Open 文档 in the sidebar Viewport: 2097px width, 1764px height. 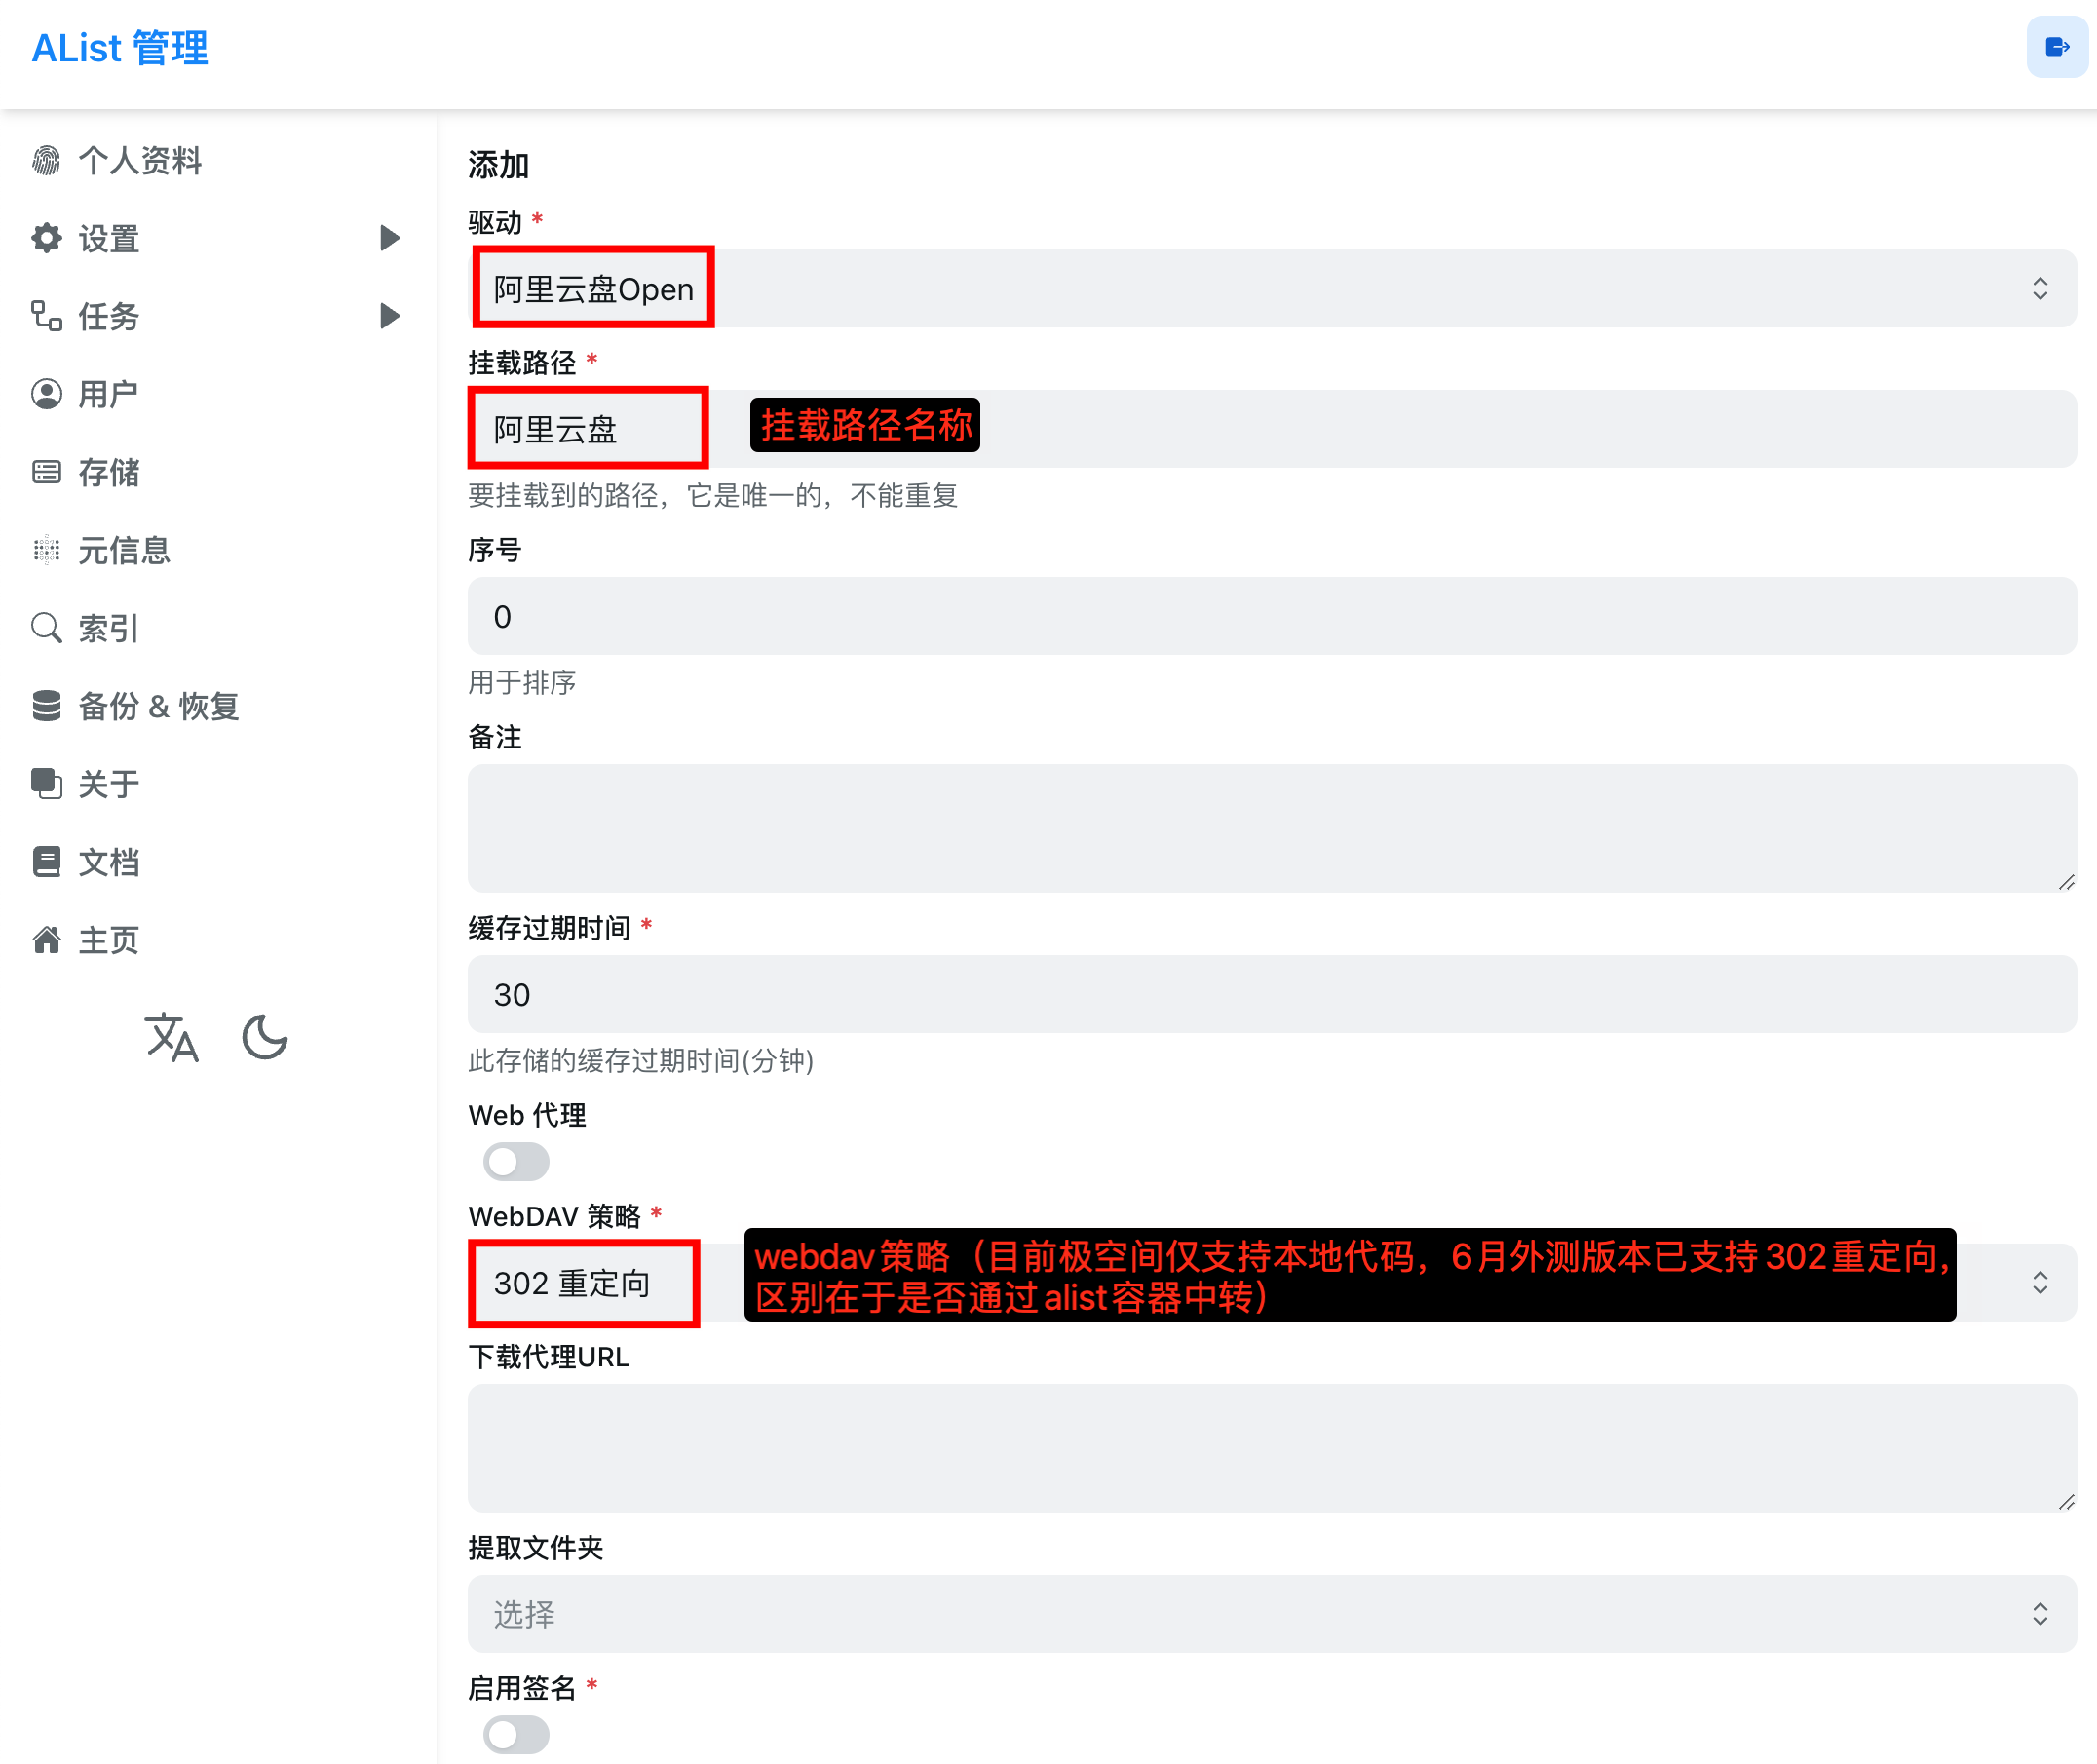click(108, 862)
